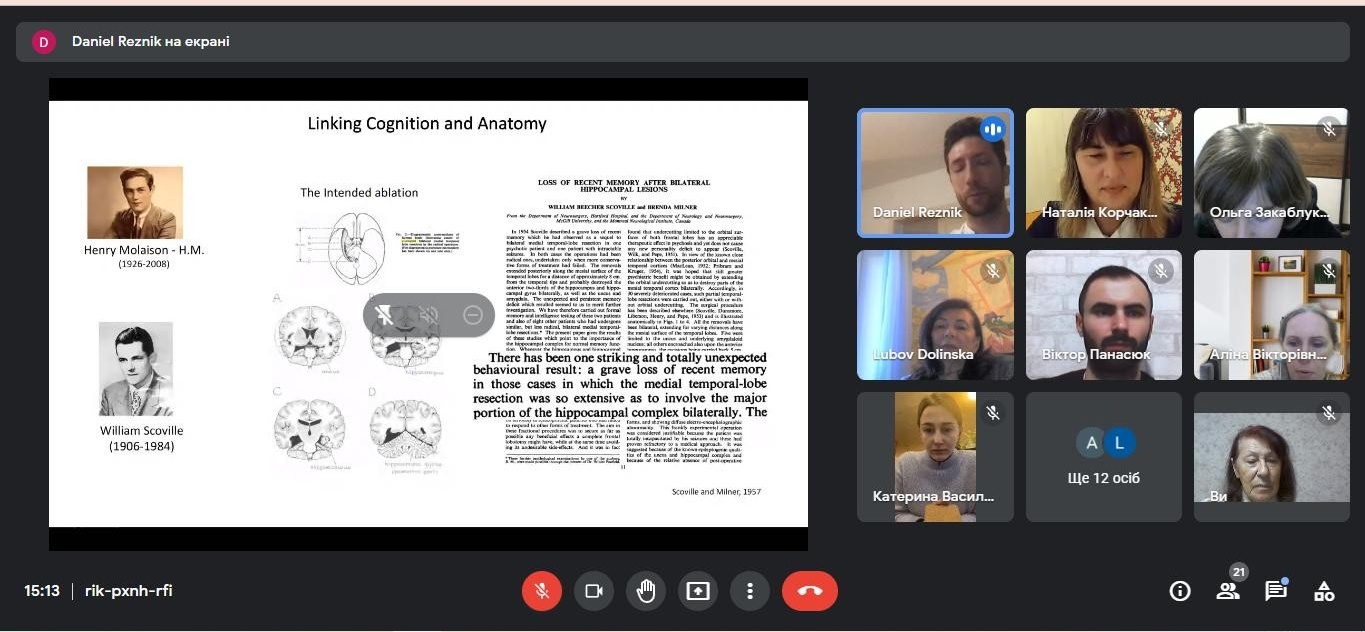Click the meeting code rik-pxnh-rfi
Screen dimensions: 1365x632
129,591
